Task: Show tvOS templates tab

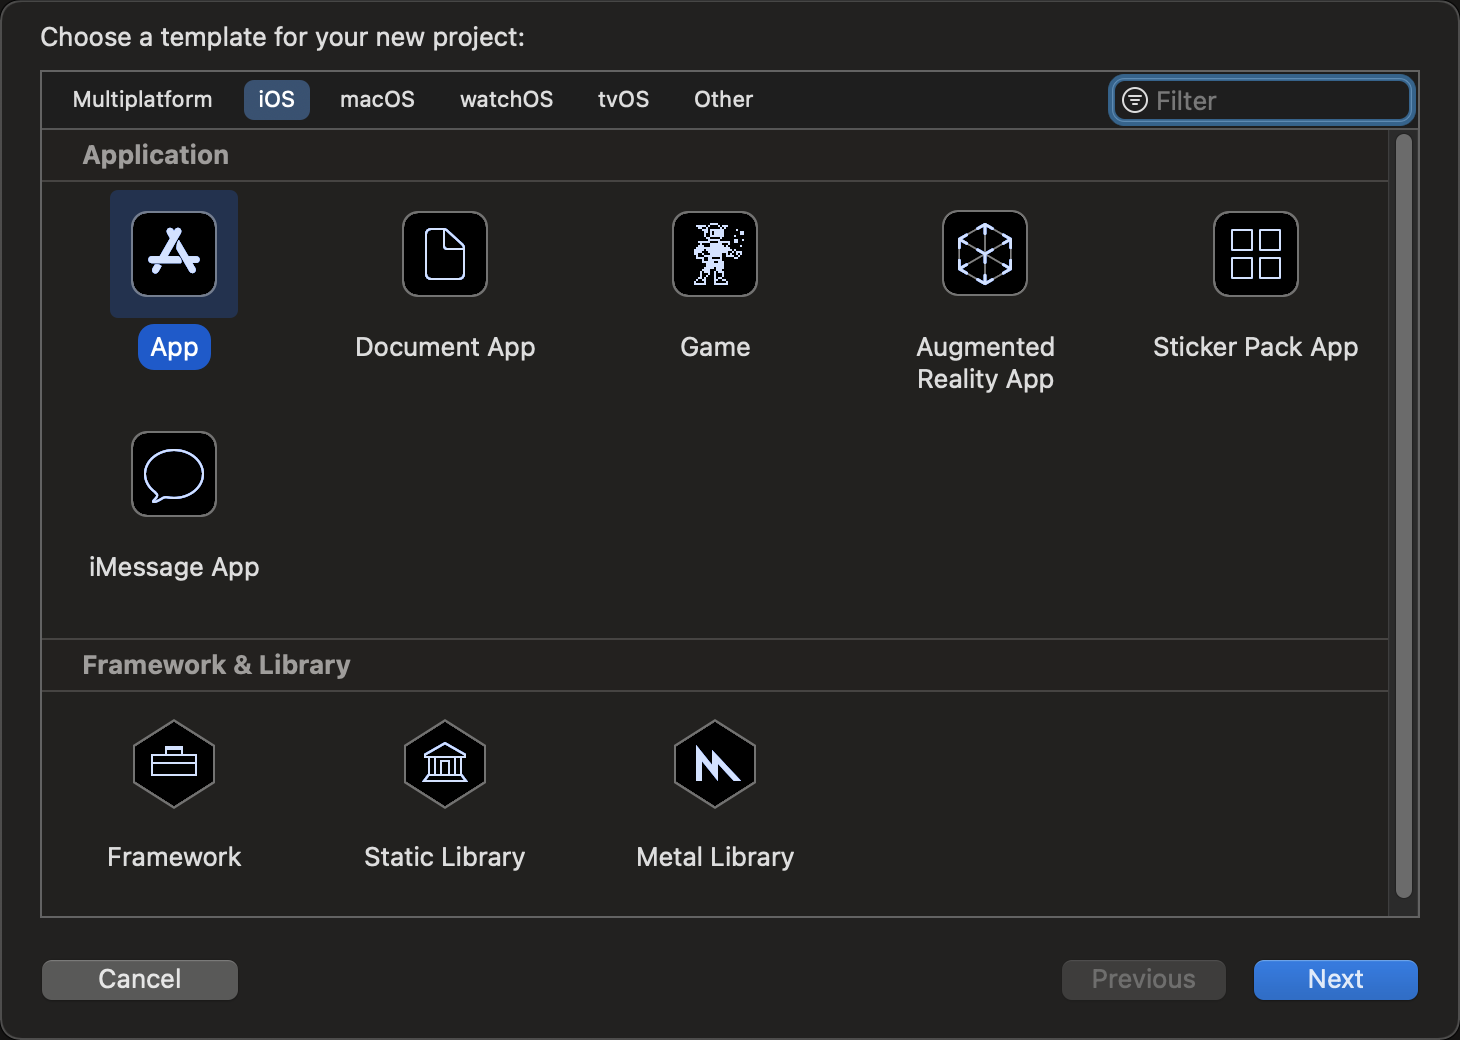Action: pyautogui.click(x=623, y=100)
